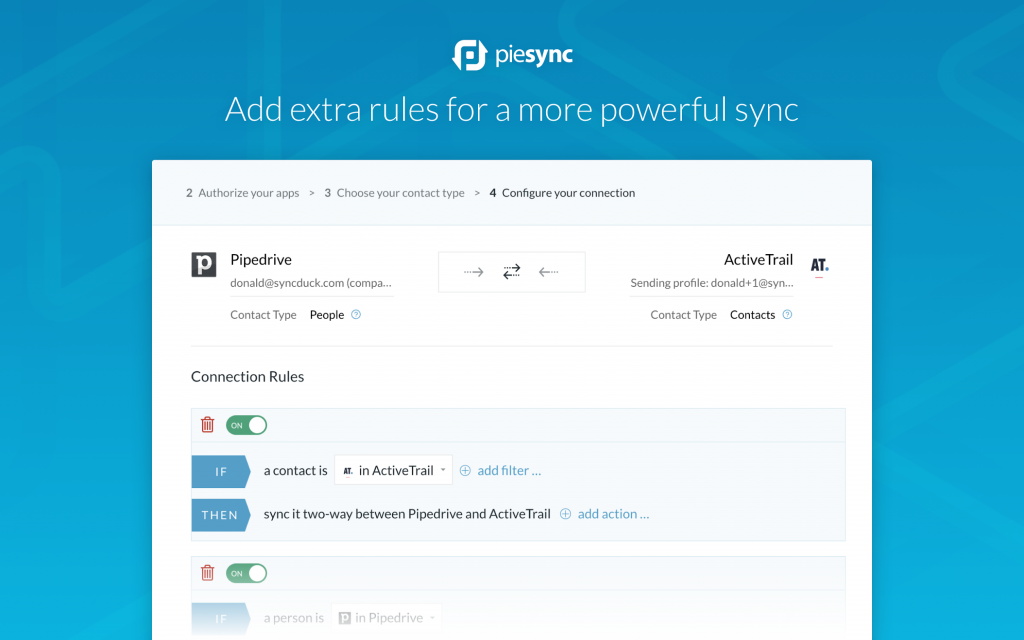Click the THEN label of ActiveTrail rule
Screen dimensions: 1024x640
pos(221,515)
